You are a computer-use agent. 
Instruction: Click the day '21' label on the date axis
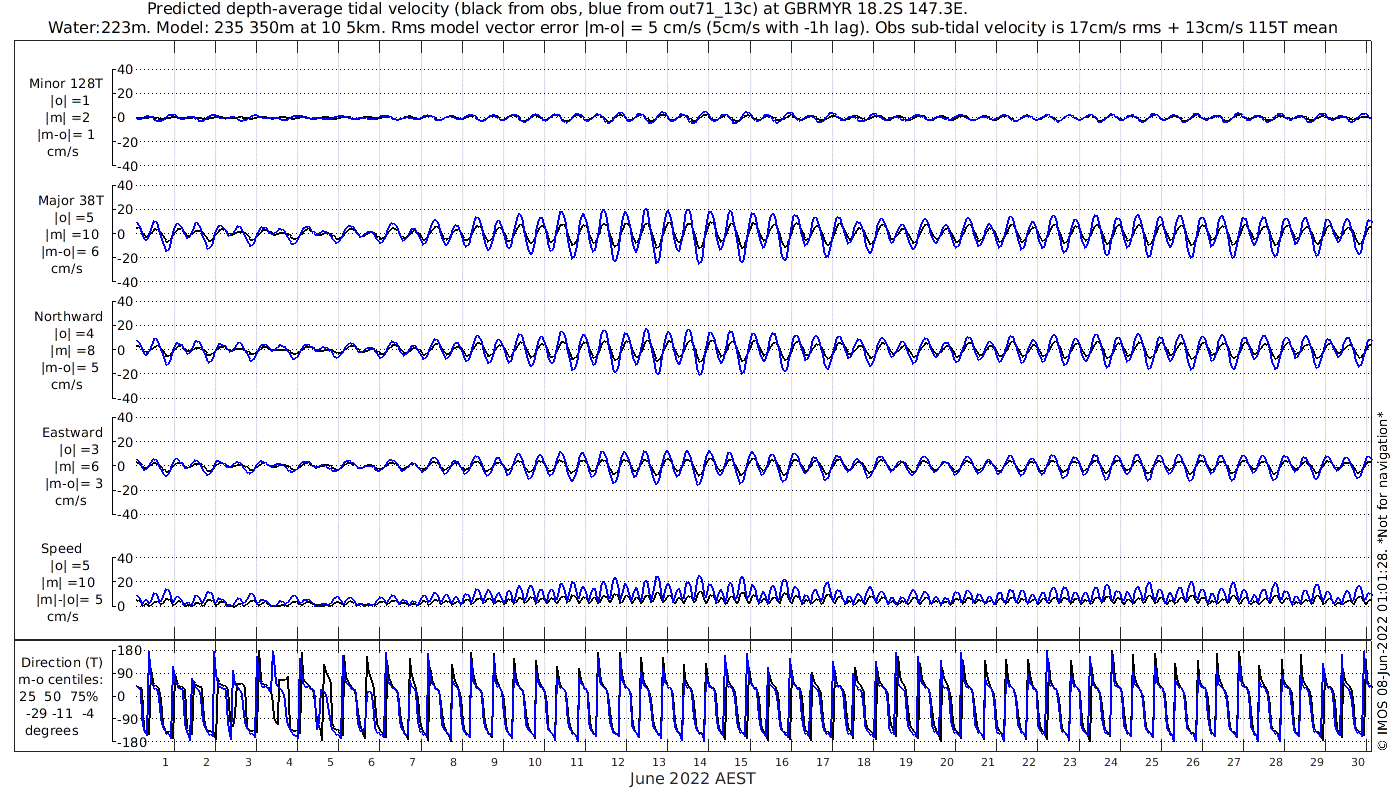click(x=987, y=762)
